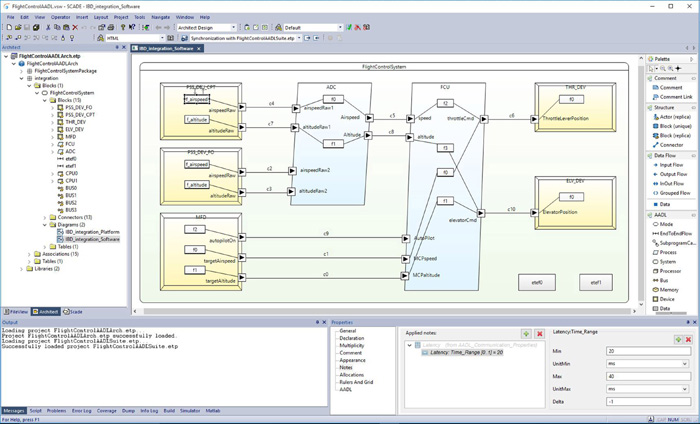
Task: Open the HTML format dropdown
Action: pyautogui.click(x=162, y=38)
